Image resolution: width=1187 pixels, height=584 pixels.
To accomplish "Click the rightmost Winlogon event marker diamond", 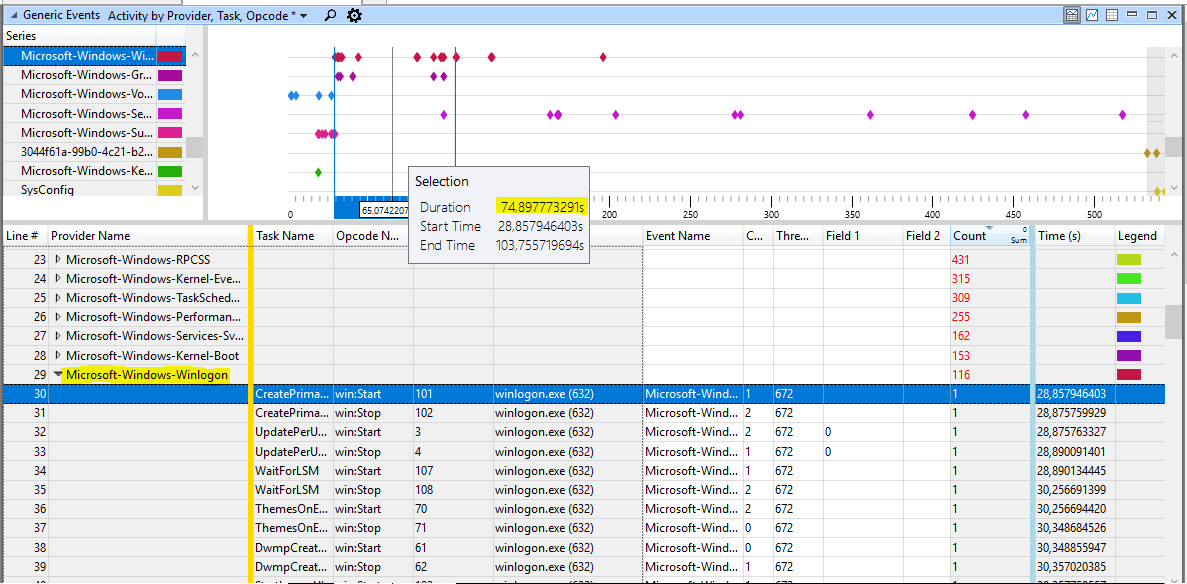I will [x=603, y=57].
